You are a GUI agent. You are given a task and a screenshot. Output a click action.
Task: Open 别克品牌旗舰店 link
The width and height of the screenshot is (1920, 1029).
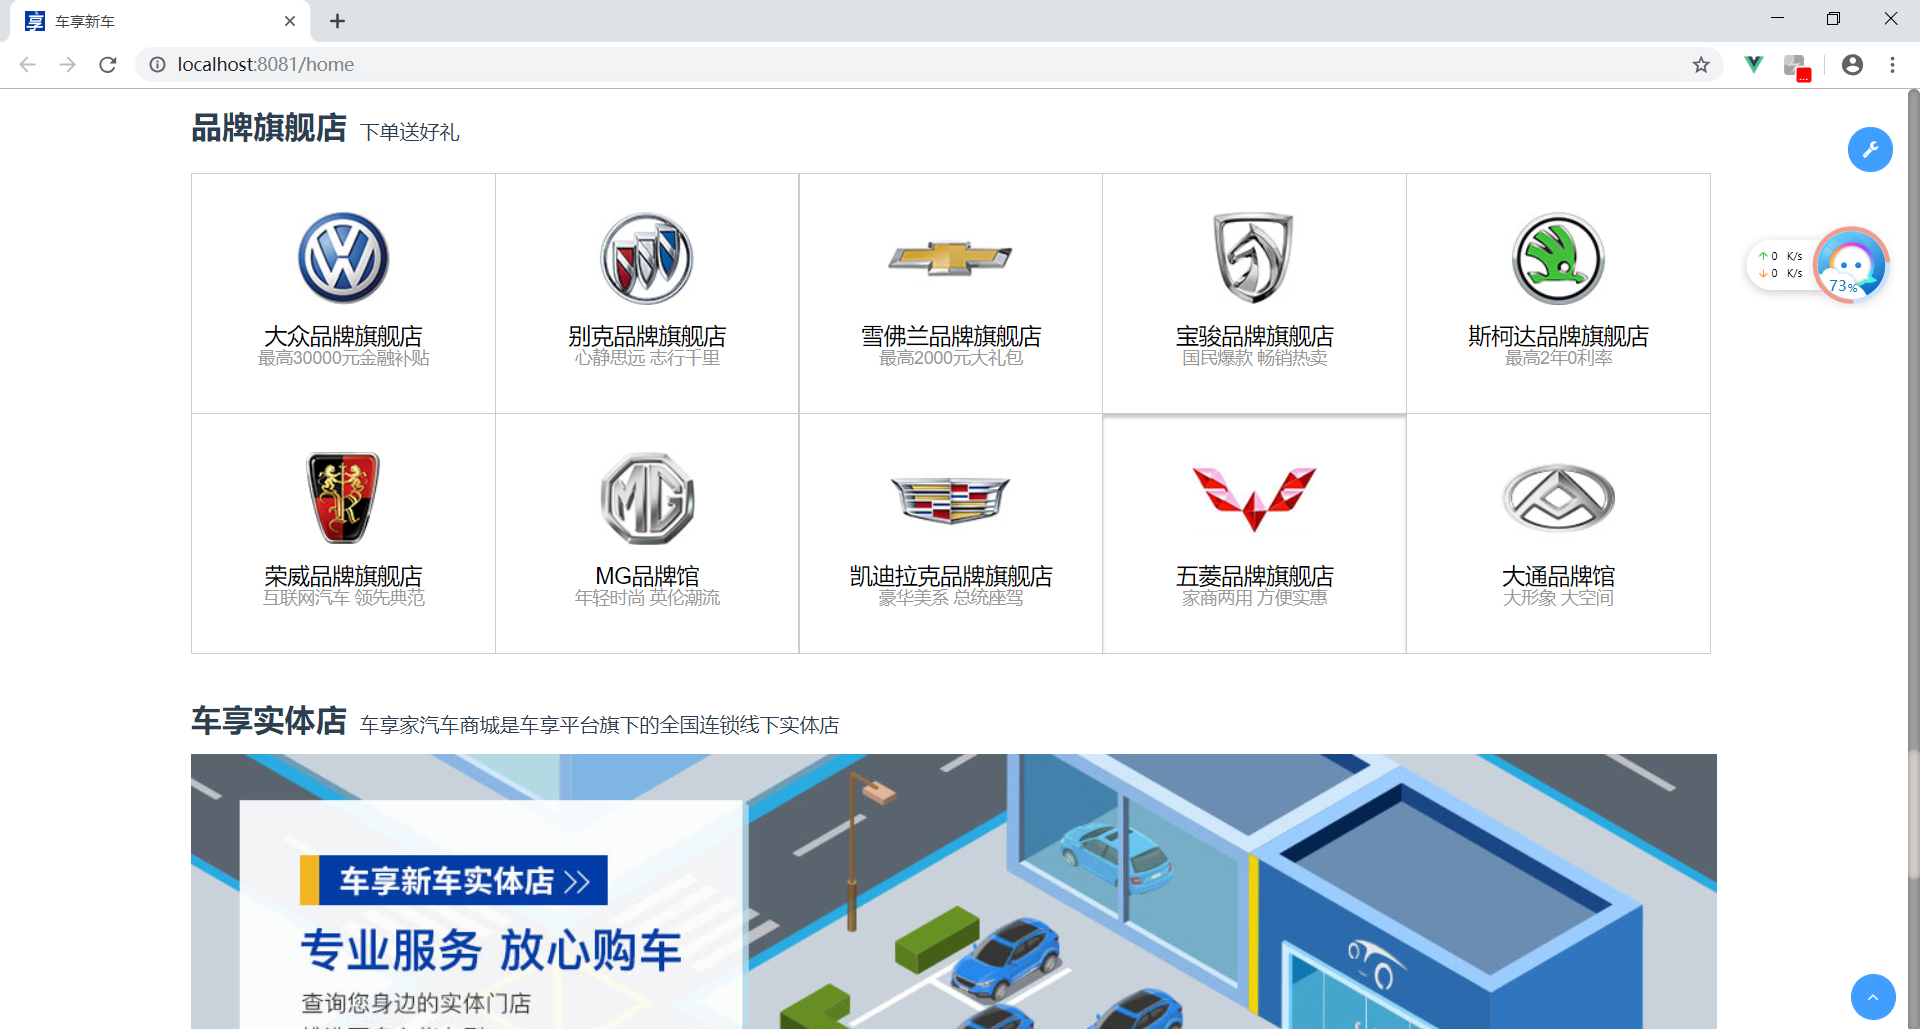pos(647,336)
